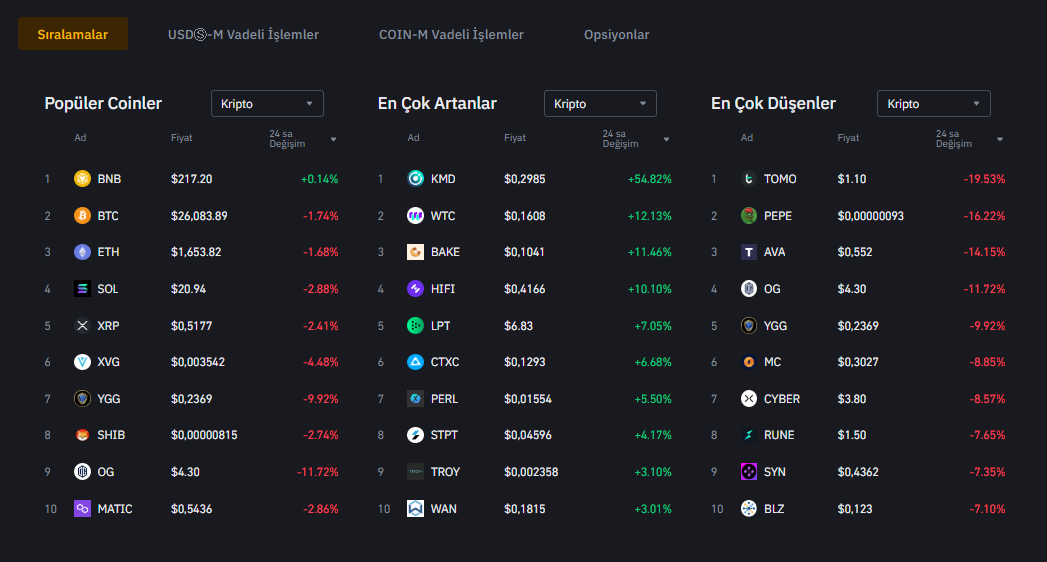Screen dimensions: 1047x562
Task: Click the PEPE frog icon
Action: point(749,215)
